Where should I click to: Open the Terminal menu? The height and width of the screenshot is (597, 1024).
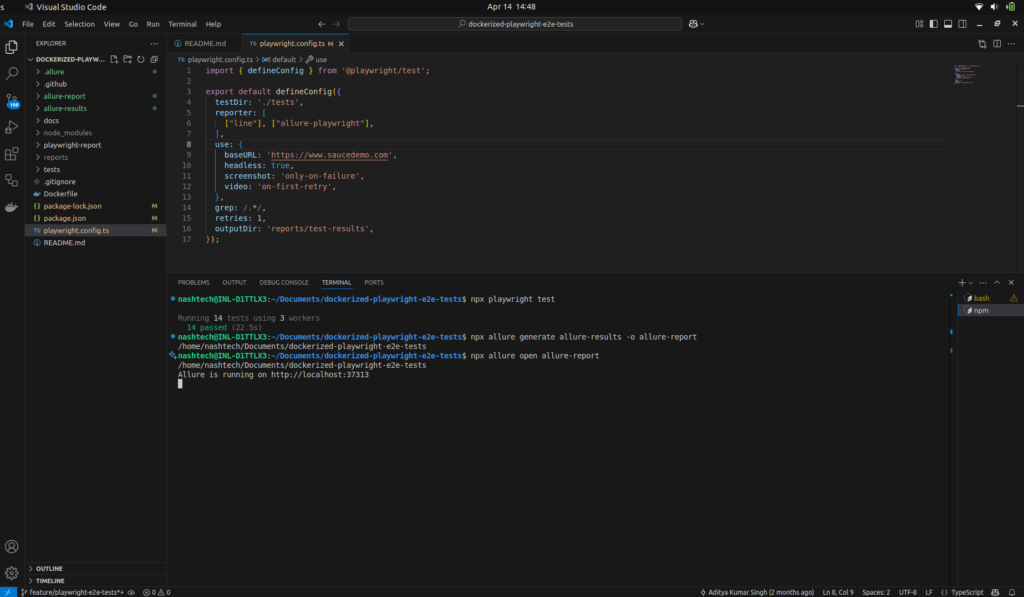pos(182,23)
